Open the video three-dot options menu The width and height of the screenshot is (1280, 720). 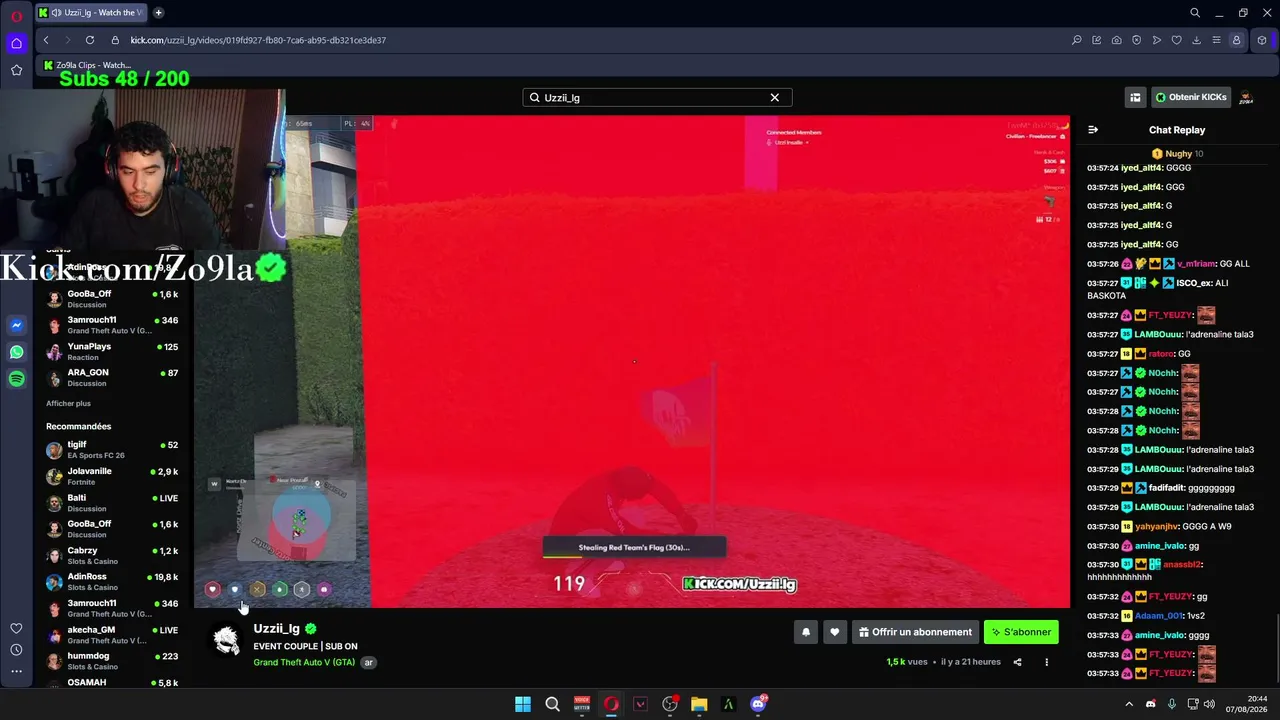1047,662
